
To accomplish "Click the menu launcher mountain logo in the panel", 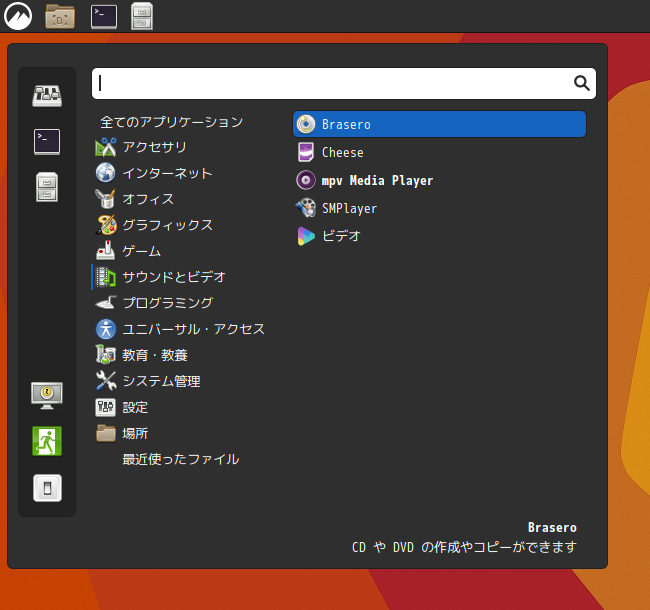I will coord(18,16).
